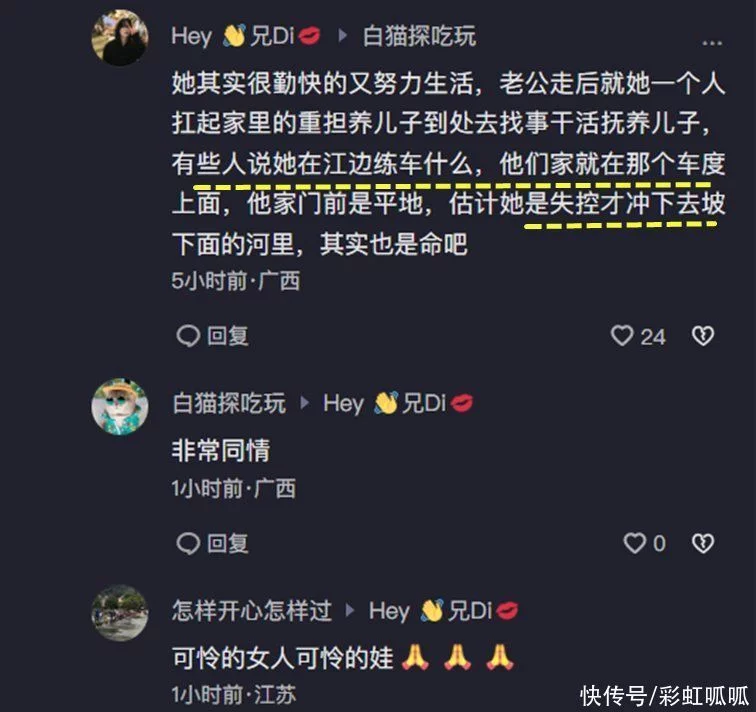The height and width of the screenshot is (712, 756).
Task: Click the first comment text starting 她其实很勤快
Action: pyautogui.click(x=448, y=163)
